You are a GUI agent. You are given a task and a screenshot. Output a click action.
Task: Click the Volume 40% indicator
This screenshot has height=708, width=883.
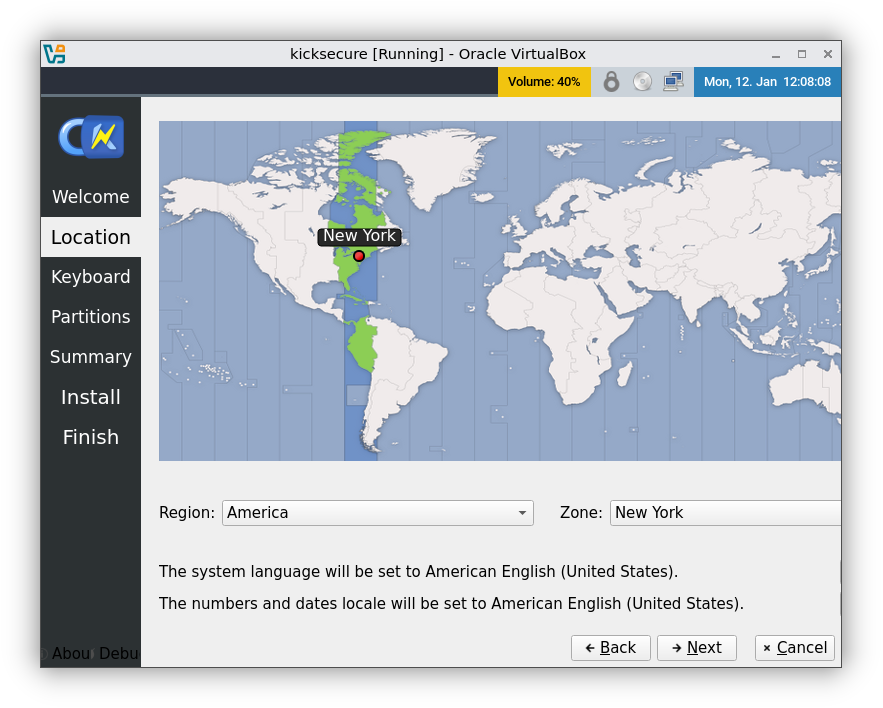(544, 81)
